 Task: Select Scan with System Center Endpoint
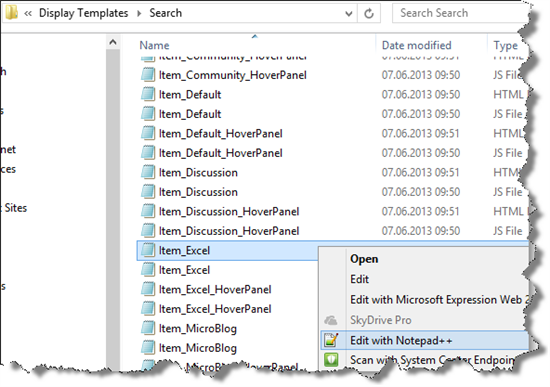[x=433, y=360]
